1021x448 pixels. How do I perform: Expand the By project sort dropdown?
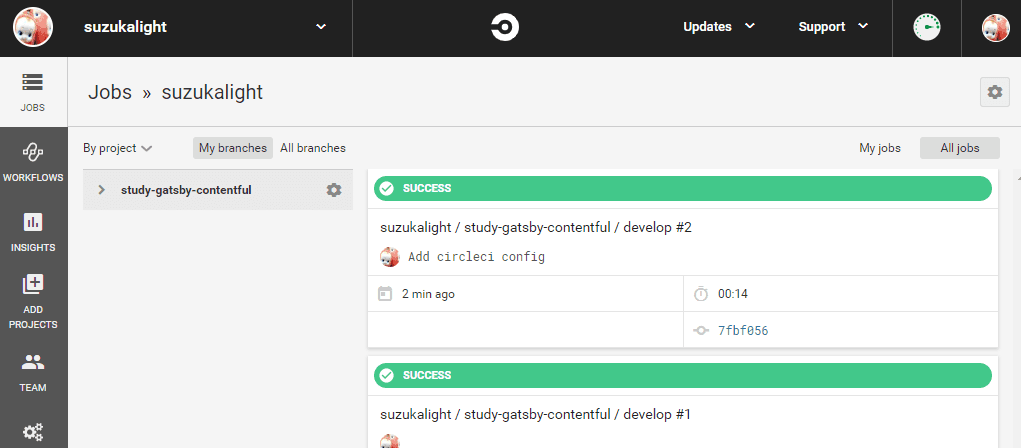point(117,148)
